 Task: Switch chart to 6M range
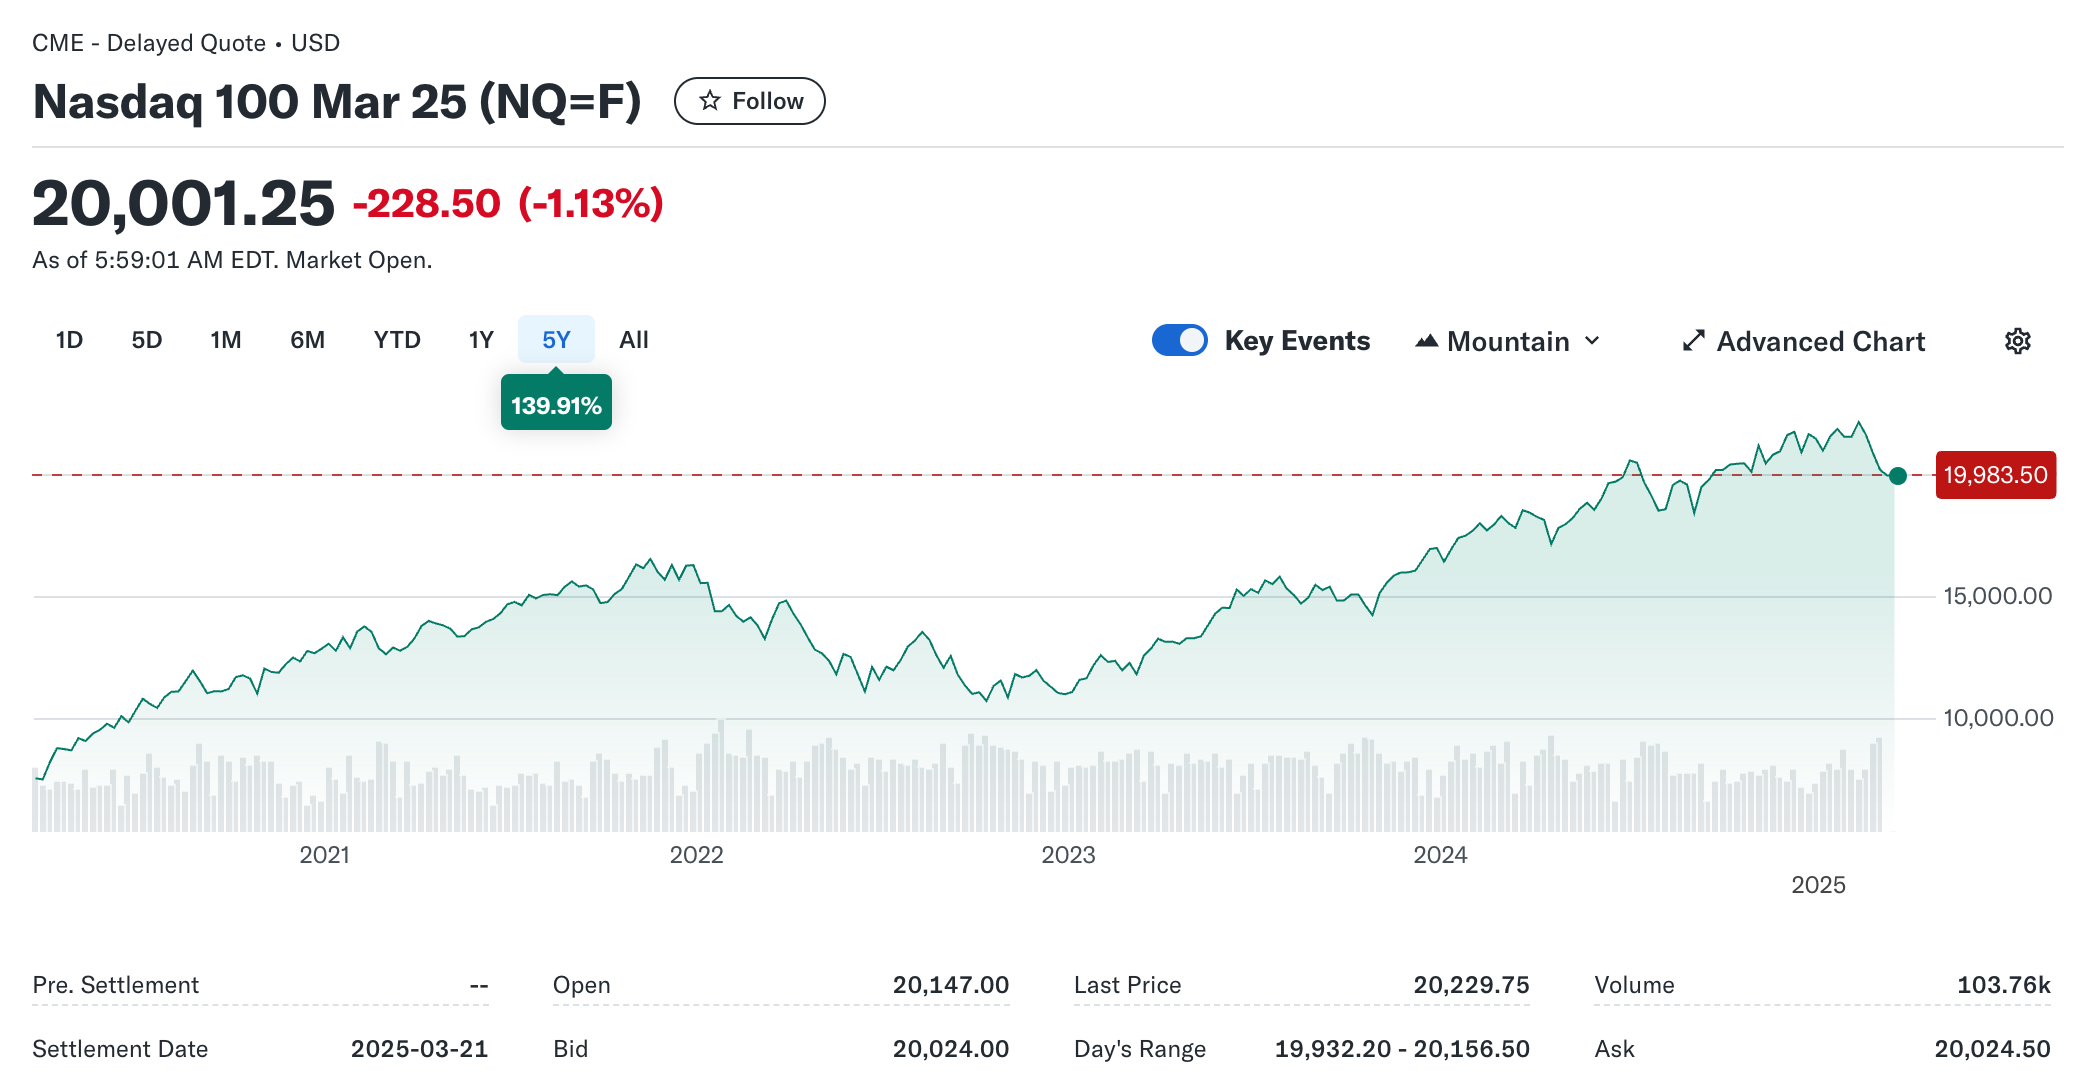[x=307, y=340]
